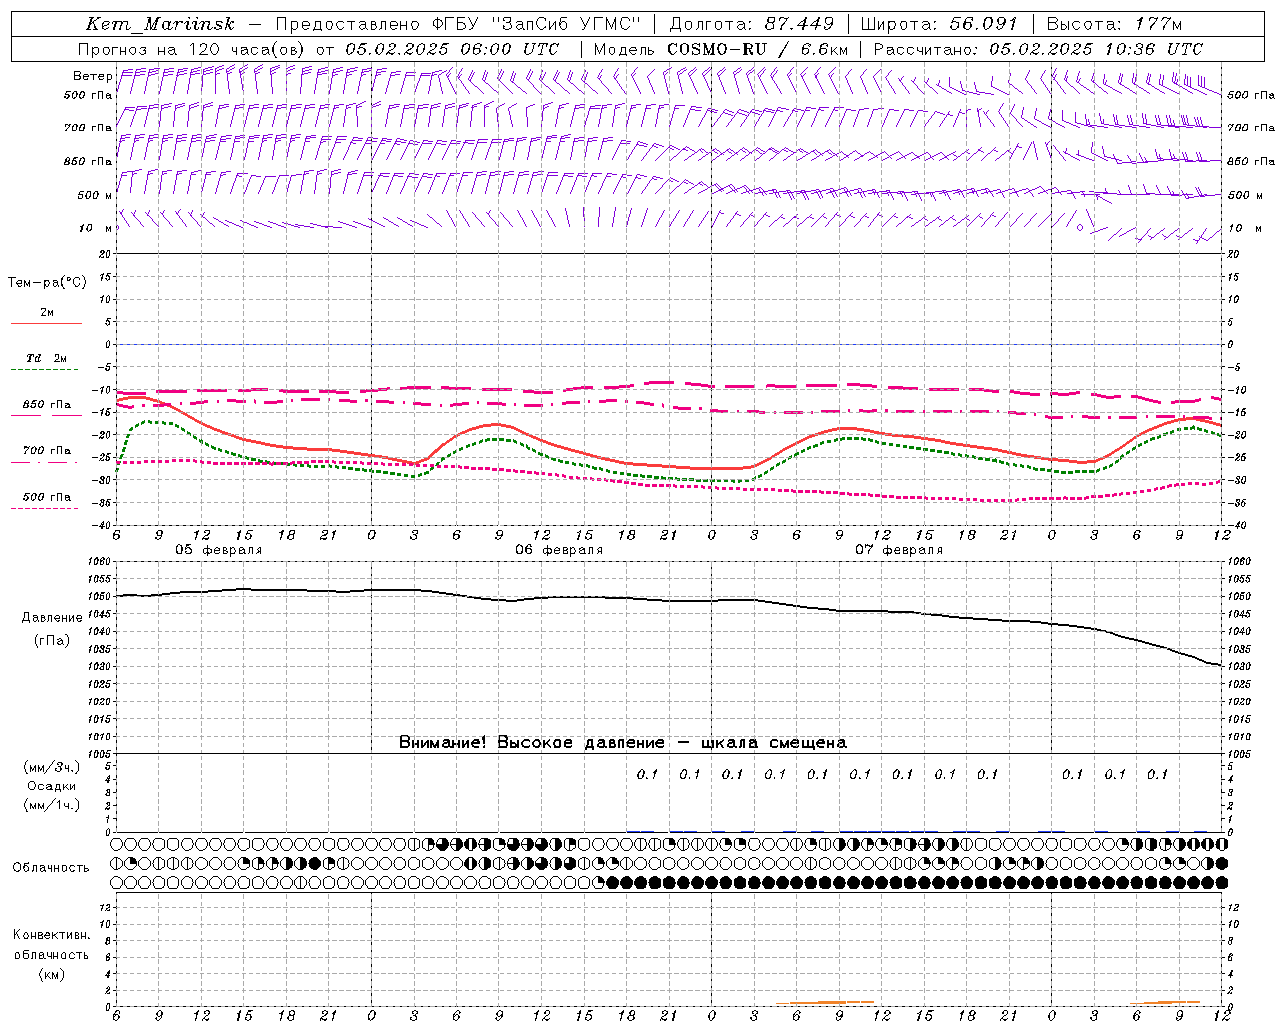This screenshot has height=1024, width=1280.
Task: Click the station name Kem_Mariinsk in header
Action: (x=161, y=24)
